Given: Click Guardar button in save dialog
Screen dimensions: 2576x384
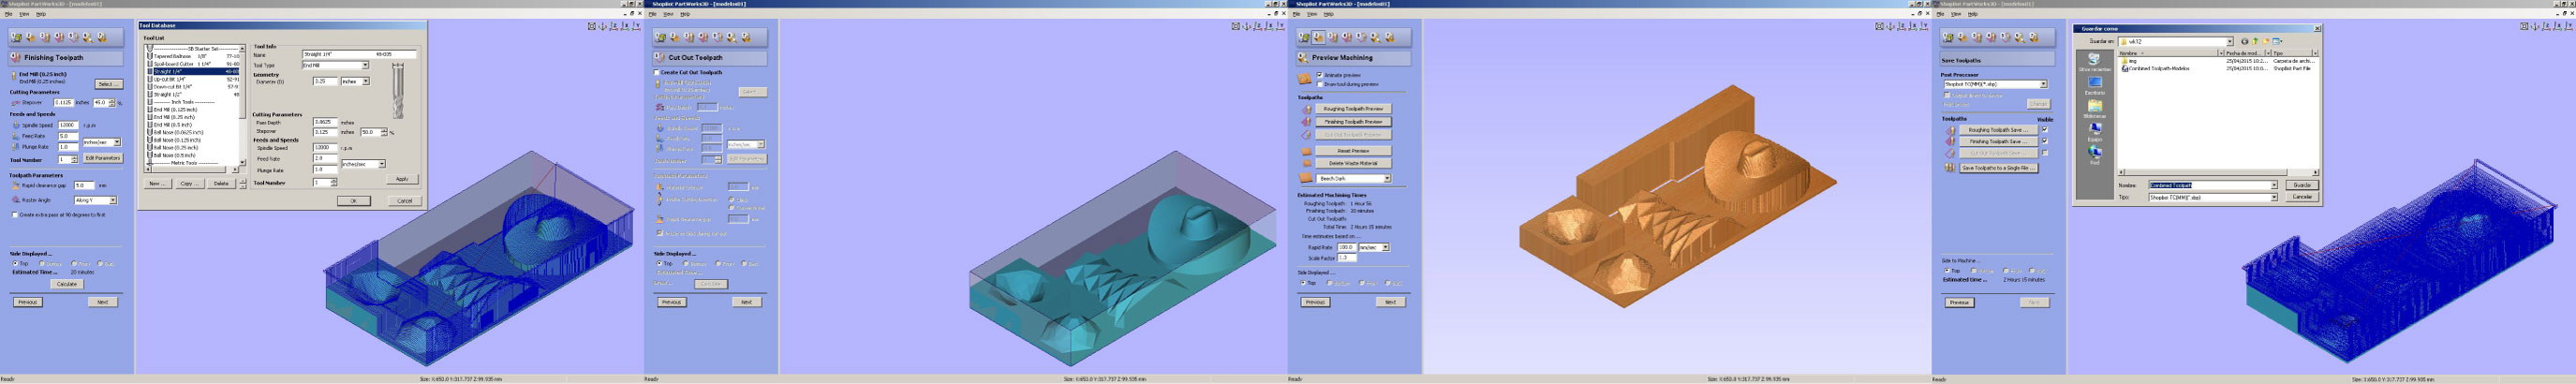Looking at the screenshot, I should coord(2302,185).
